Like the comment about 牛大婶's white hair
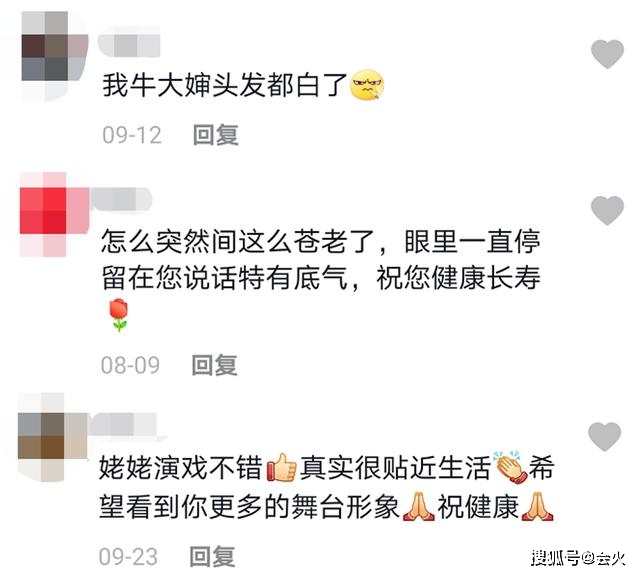This screenshot has width=640, height=575. pyautogui.click(x=607, y=54)
